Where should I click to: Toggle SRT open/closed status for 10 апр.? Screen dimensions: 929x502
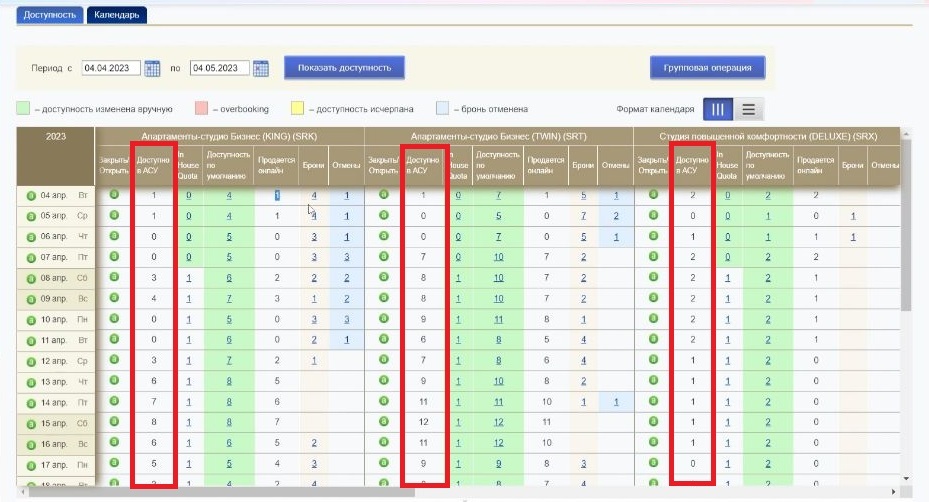pyautogui.click(x=384, y=318)
